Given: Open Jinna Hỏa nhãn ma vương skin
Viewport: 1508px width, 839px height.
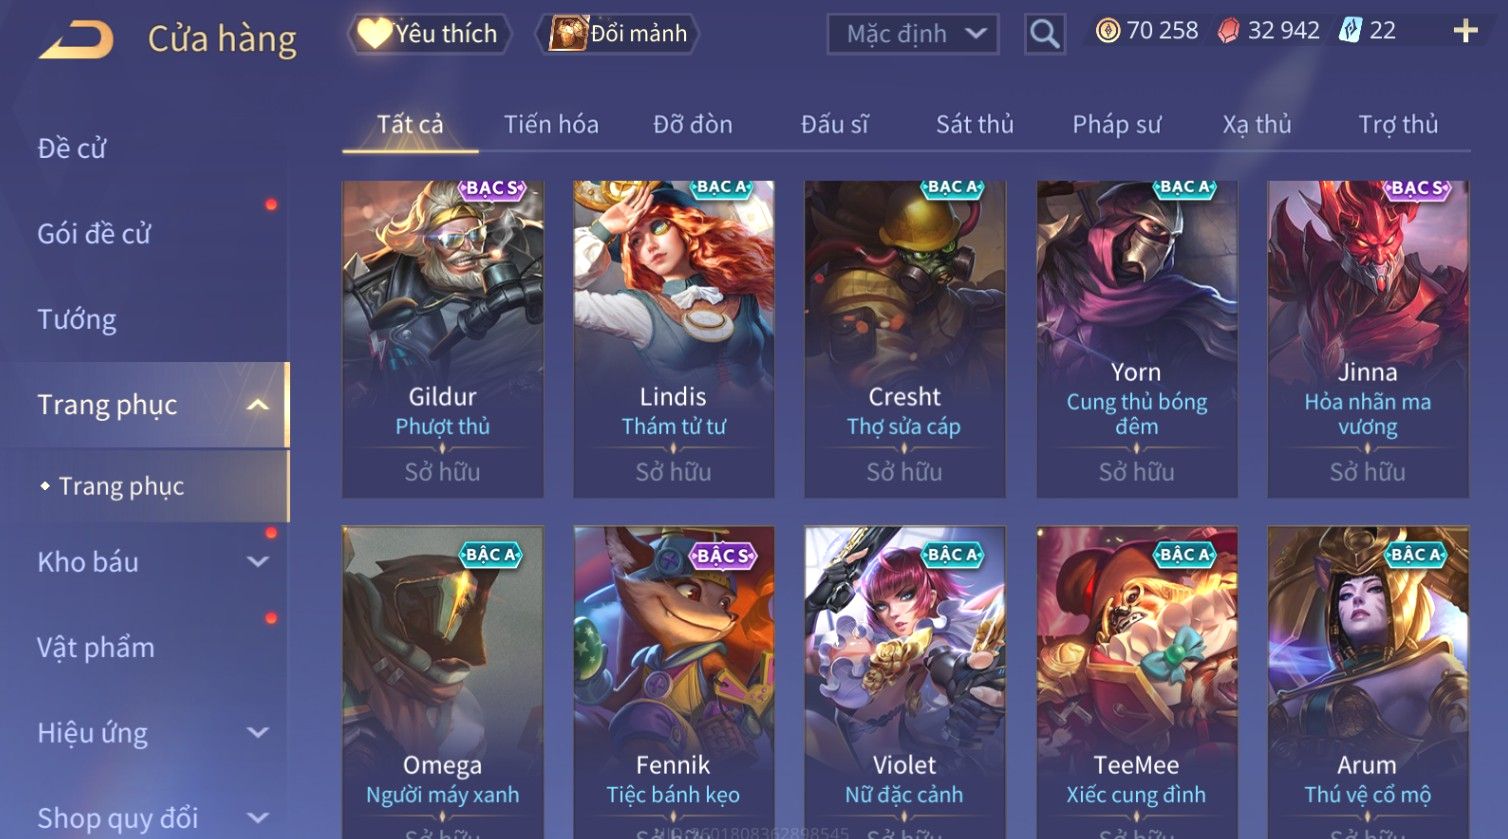Looking at the screenshot, I should point(1368,339).
